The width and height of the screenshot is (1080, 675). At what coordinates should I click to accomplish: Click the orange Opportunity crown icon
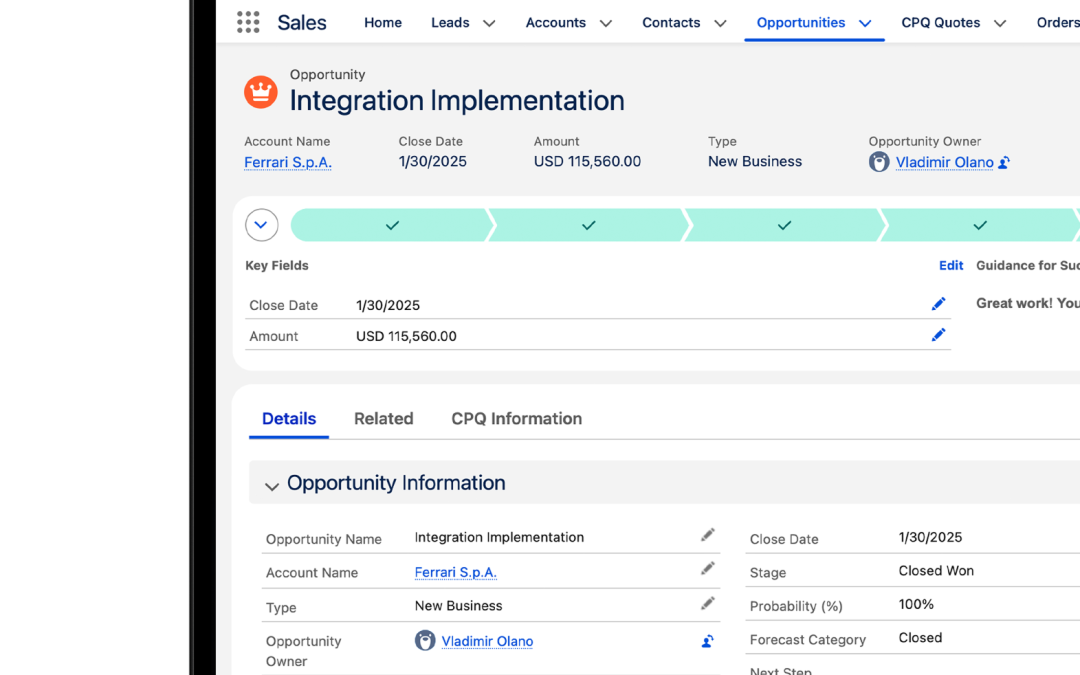click(261, 92)
